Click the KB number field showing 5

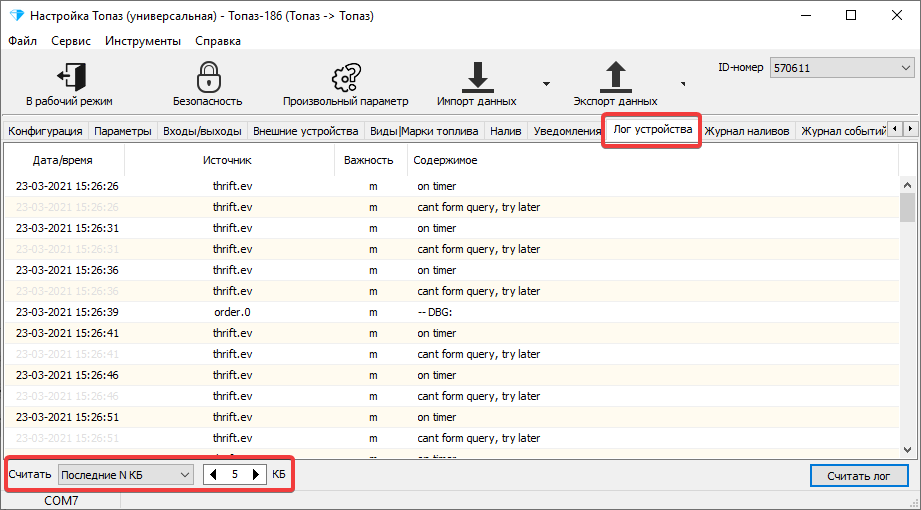pyautogui.click(x=234, y=475)
